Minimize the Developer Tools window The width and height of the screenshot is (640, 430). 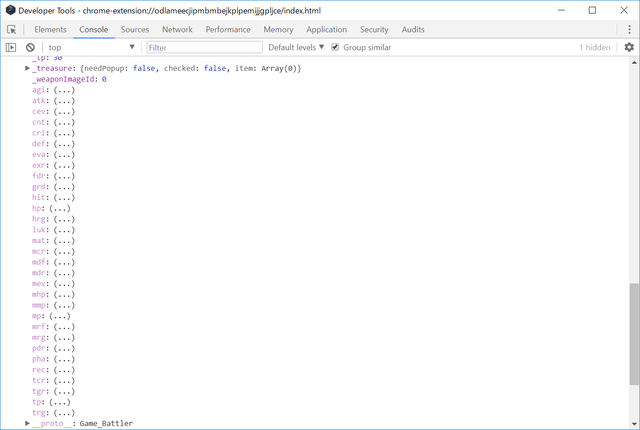tap(562, 10)
